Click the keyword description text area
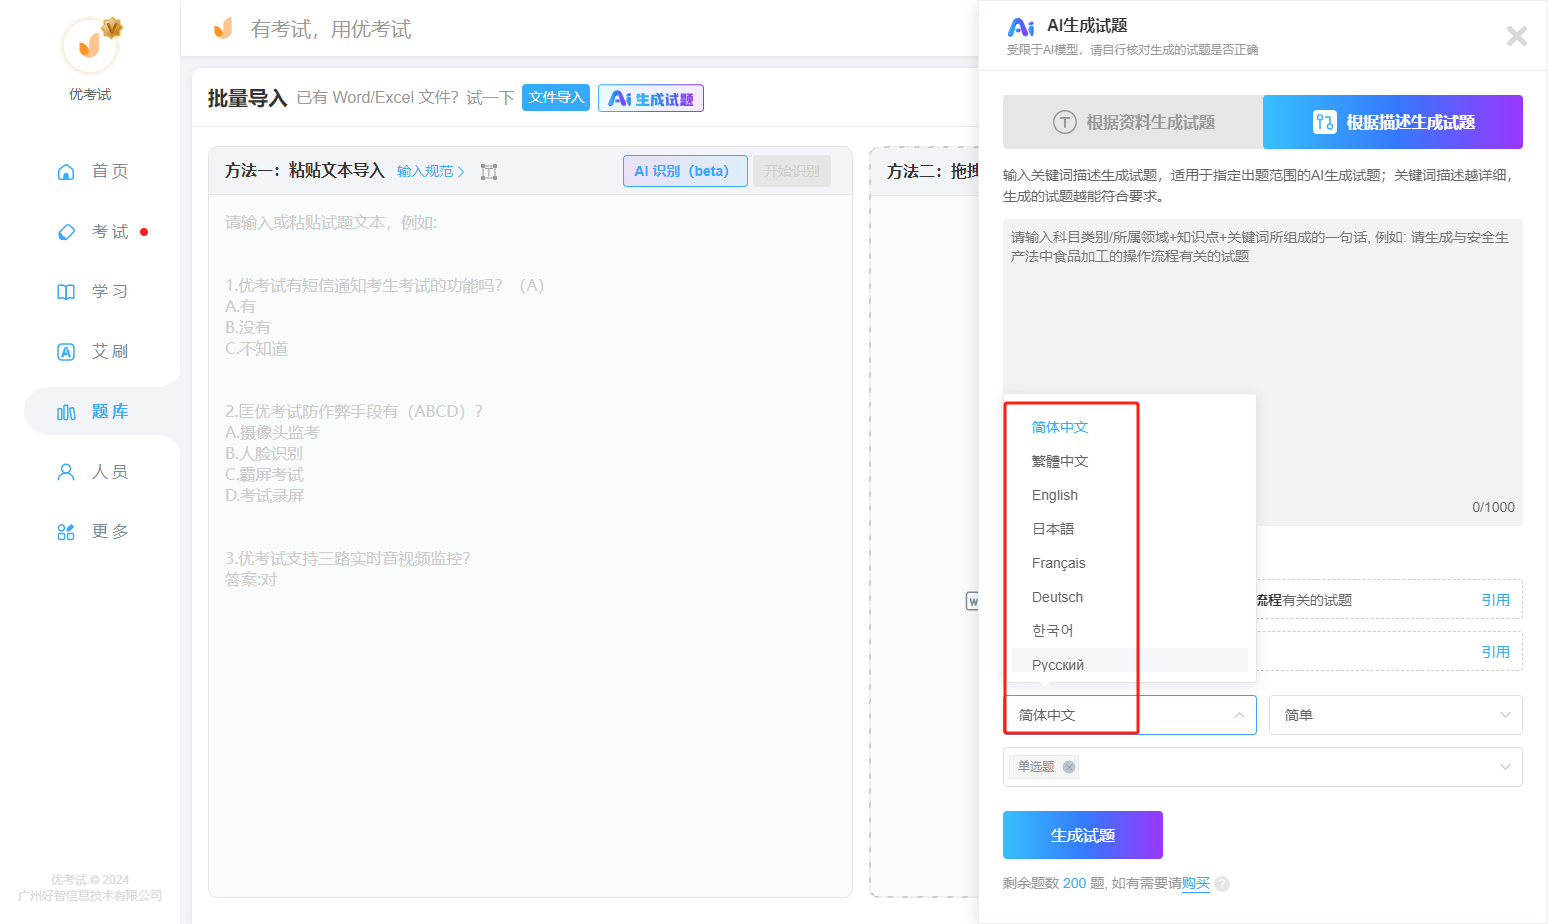This screenshot has width=1548, height=924. click(1263, 372)
